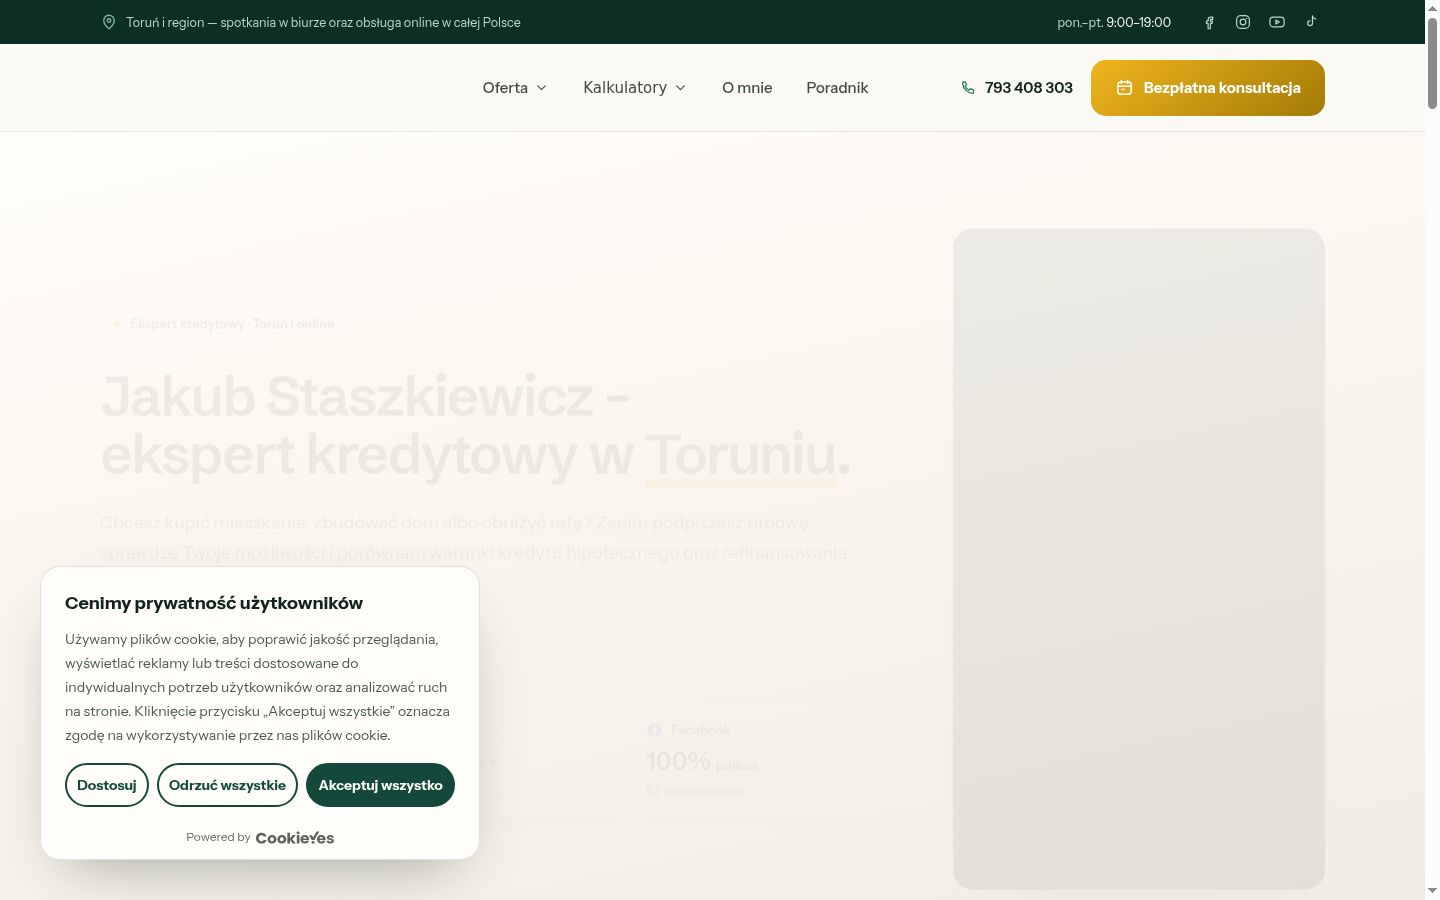Click the phone handset icon
Viewport: 1440px width, 900px height.
pos(968,88)
